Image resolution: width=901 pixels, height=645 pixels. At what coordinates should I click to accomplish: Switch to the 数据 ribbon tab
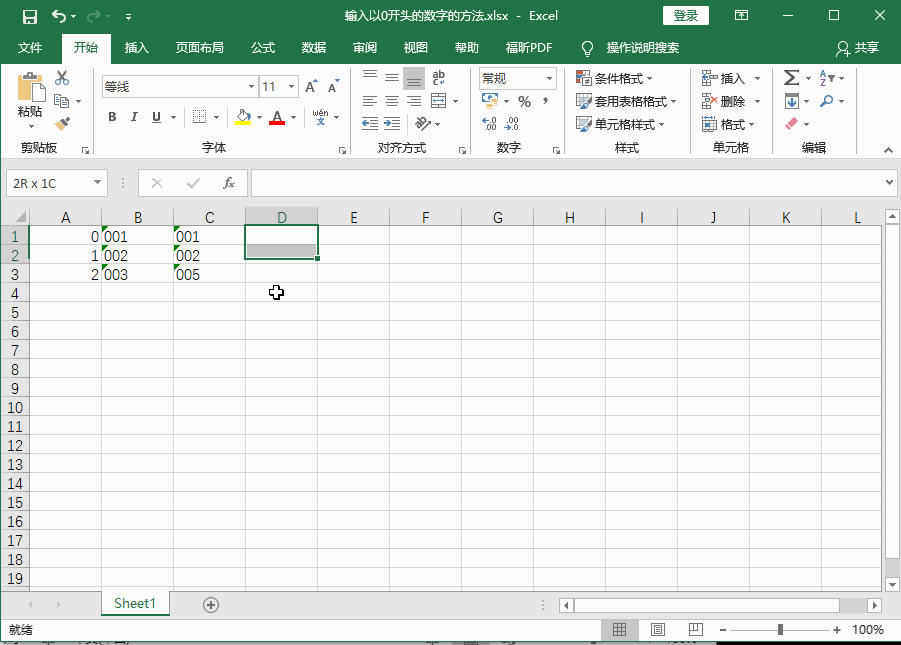point(313,47)
